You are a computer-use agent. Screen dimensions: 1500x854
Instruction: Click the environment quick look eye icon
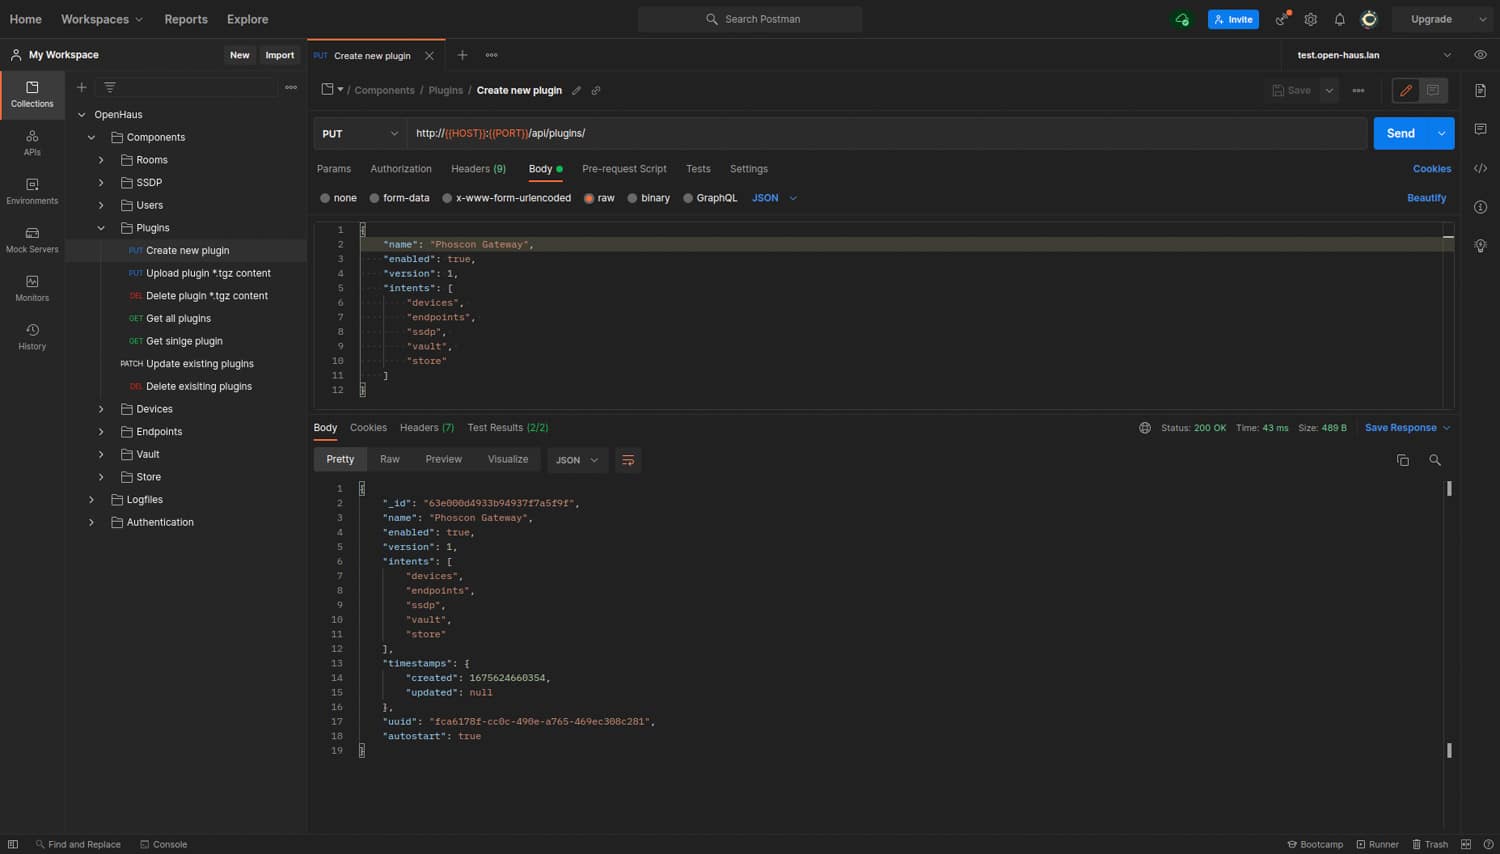[1480, 55]
